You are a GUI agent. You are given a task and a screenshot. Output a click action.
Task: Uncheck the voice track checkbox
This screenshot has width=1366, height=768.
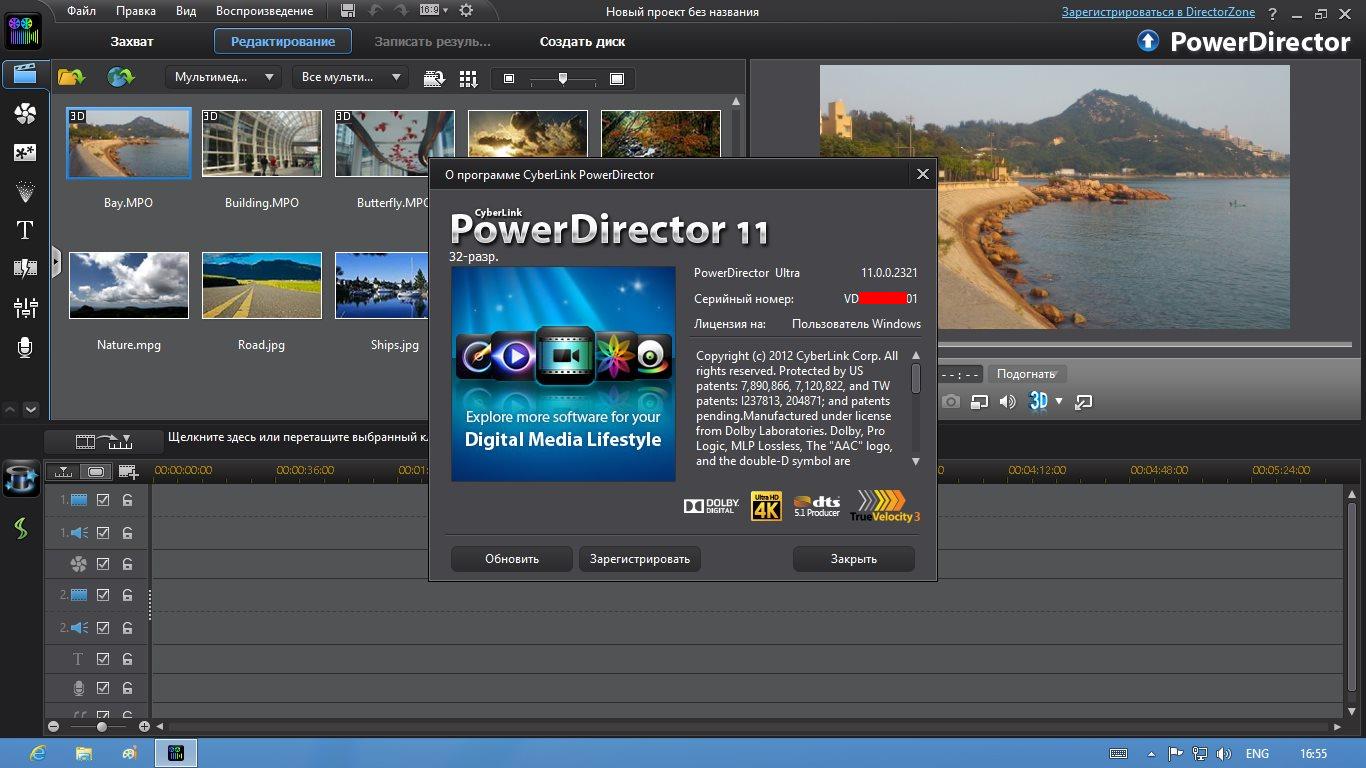(103, 688)
